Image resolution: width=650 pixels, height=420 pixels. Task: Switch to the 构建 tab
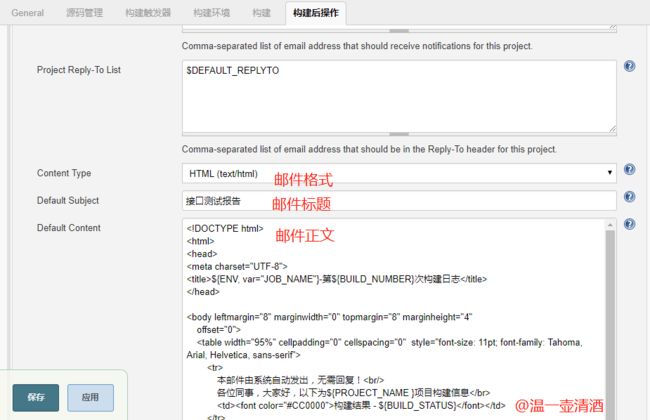(262, 13)
